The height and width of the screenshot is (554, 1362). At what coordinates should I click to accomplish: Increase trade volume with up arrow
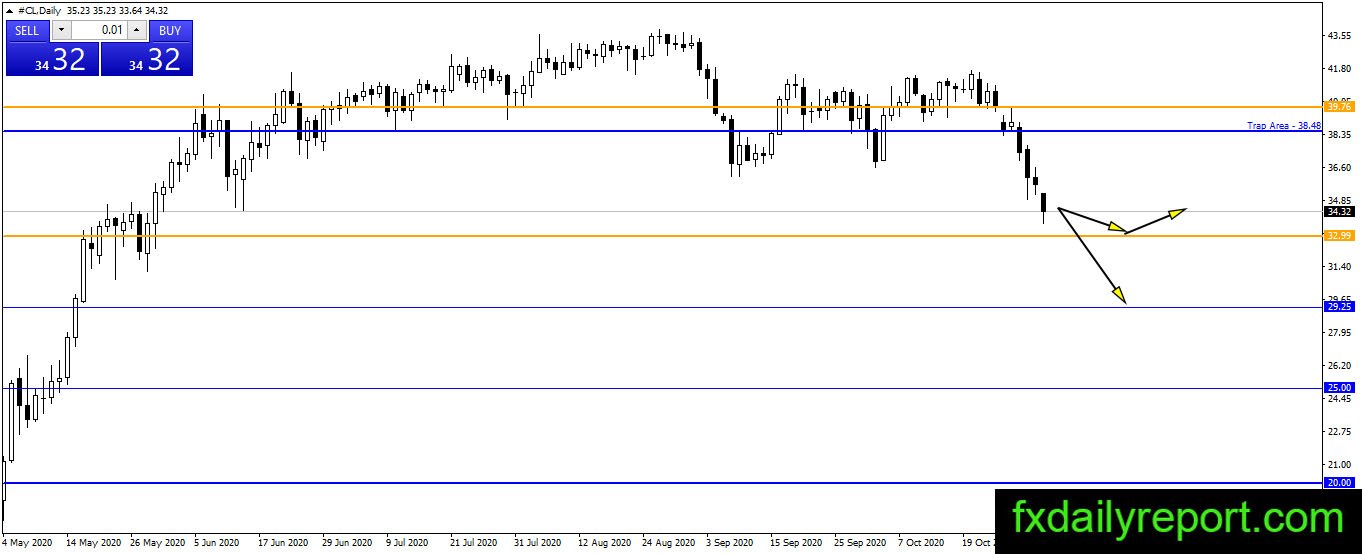[136, 30]
